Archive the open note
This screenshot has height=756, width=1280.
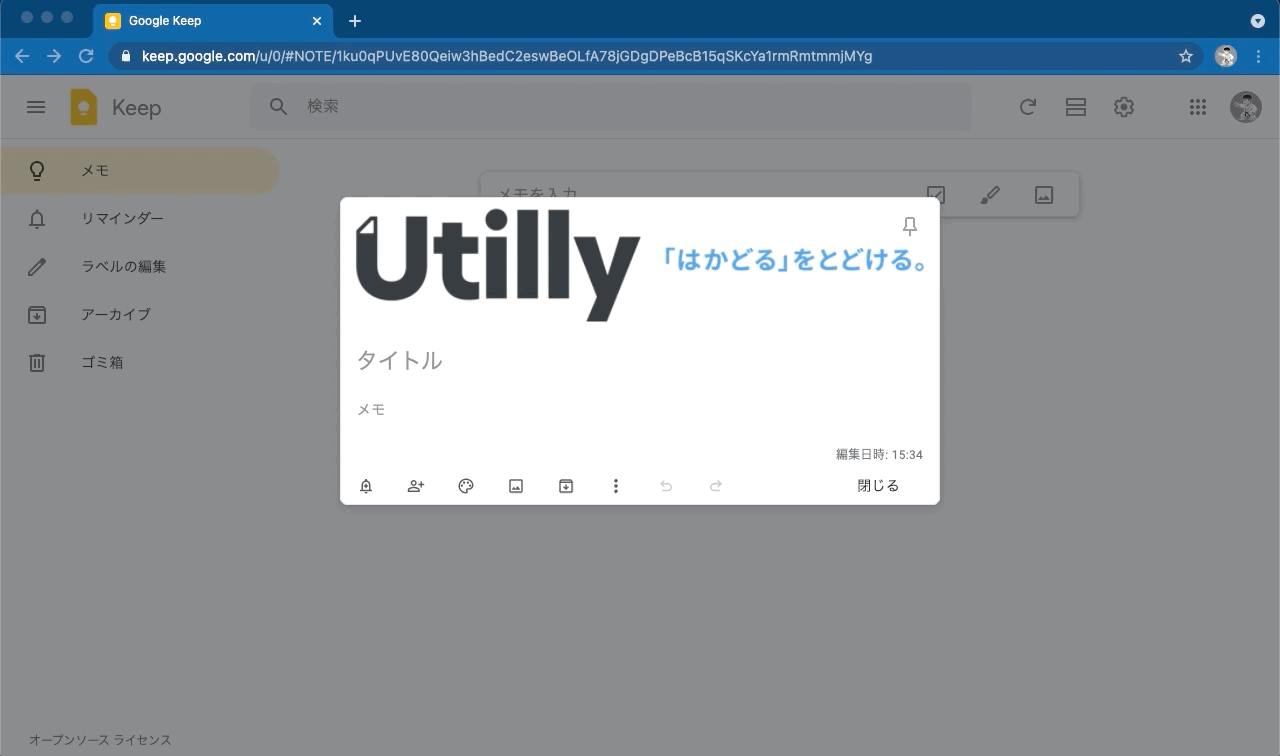566,486
